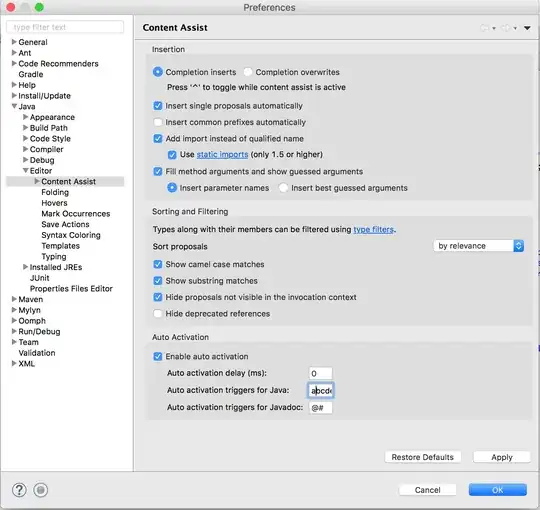Uncheck Insert single proposals automatically
The image size is (540, 510).
click(x=158, y=106)
